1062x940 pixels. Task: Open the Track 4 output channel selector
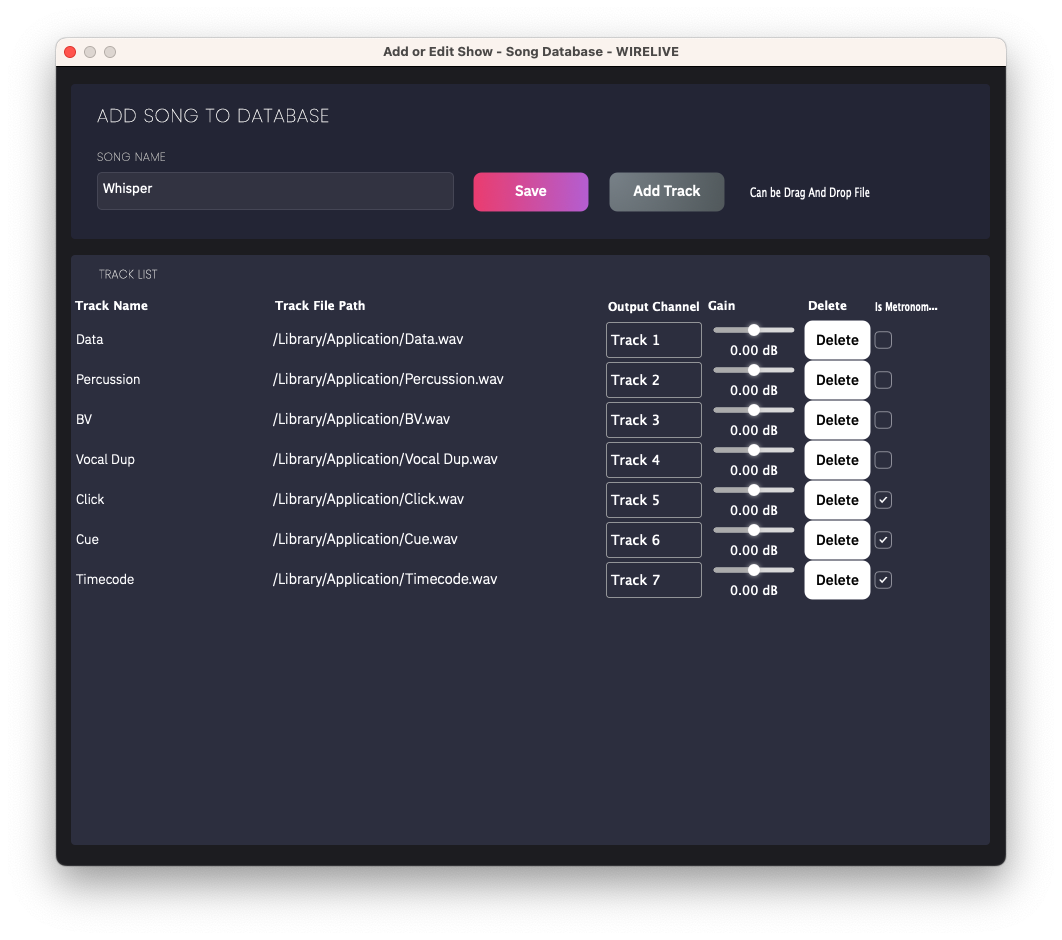pyautogui.click(x=653, y=460)
